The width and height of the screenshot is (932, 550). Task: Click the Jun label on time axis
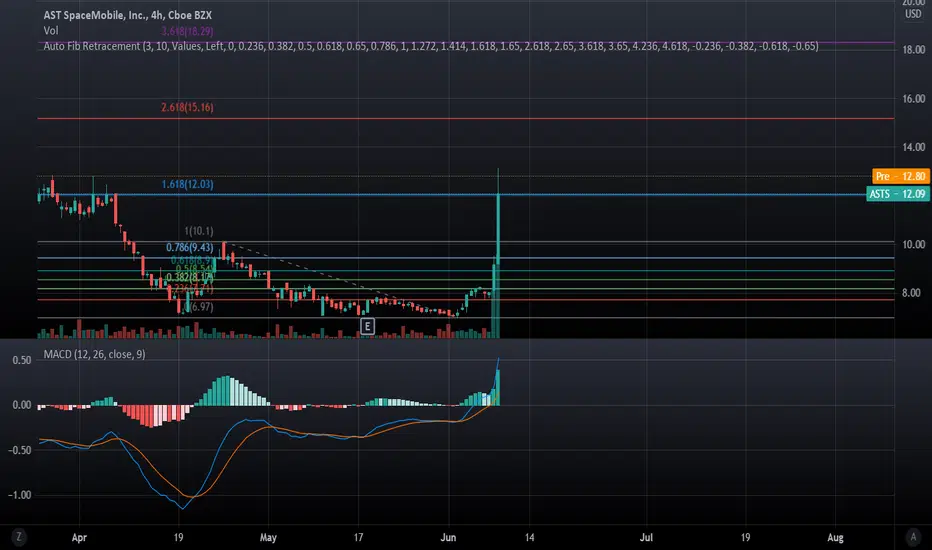tap(448, 538)
